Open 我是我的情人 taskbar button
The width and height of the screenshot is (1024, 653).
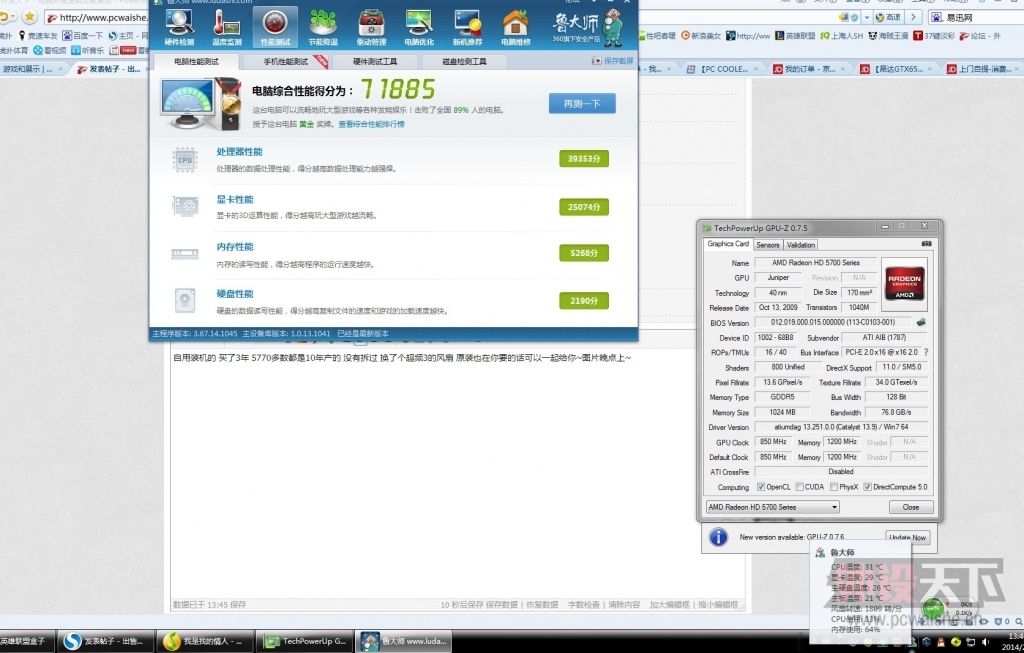[x=204, y=641]
